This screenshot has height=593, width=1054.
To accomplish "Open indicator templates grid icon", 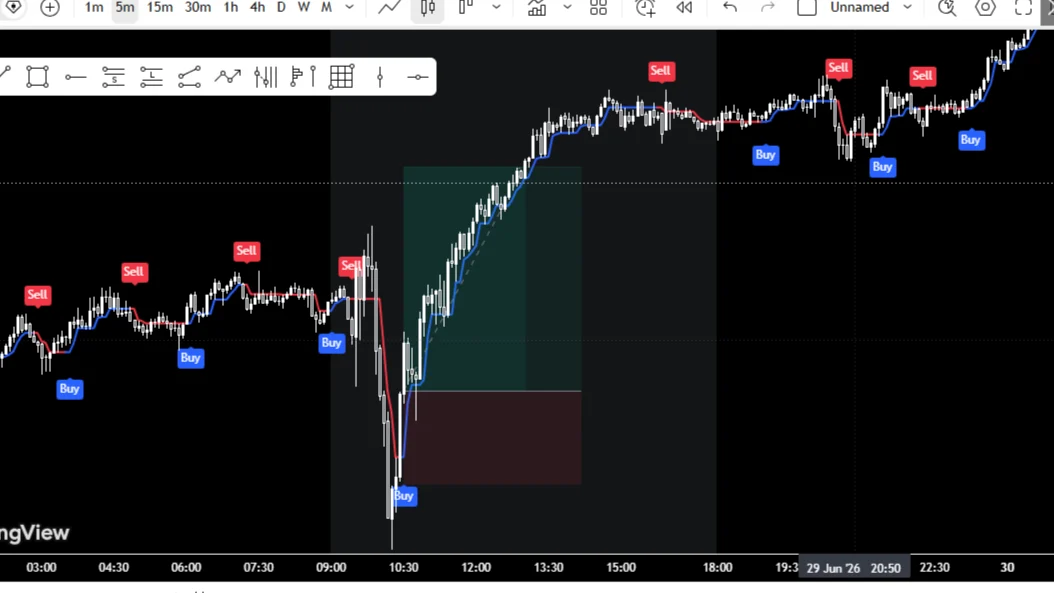I will click(x=598, y=8).
